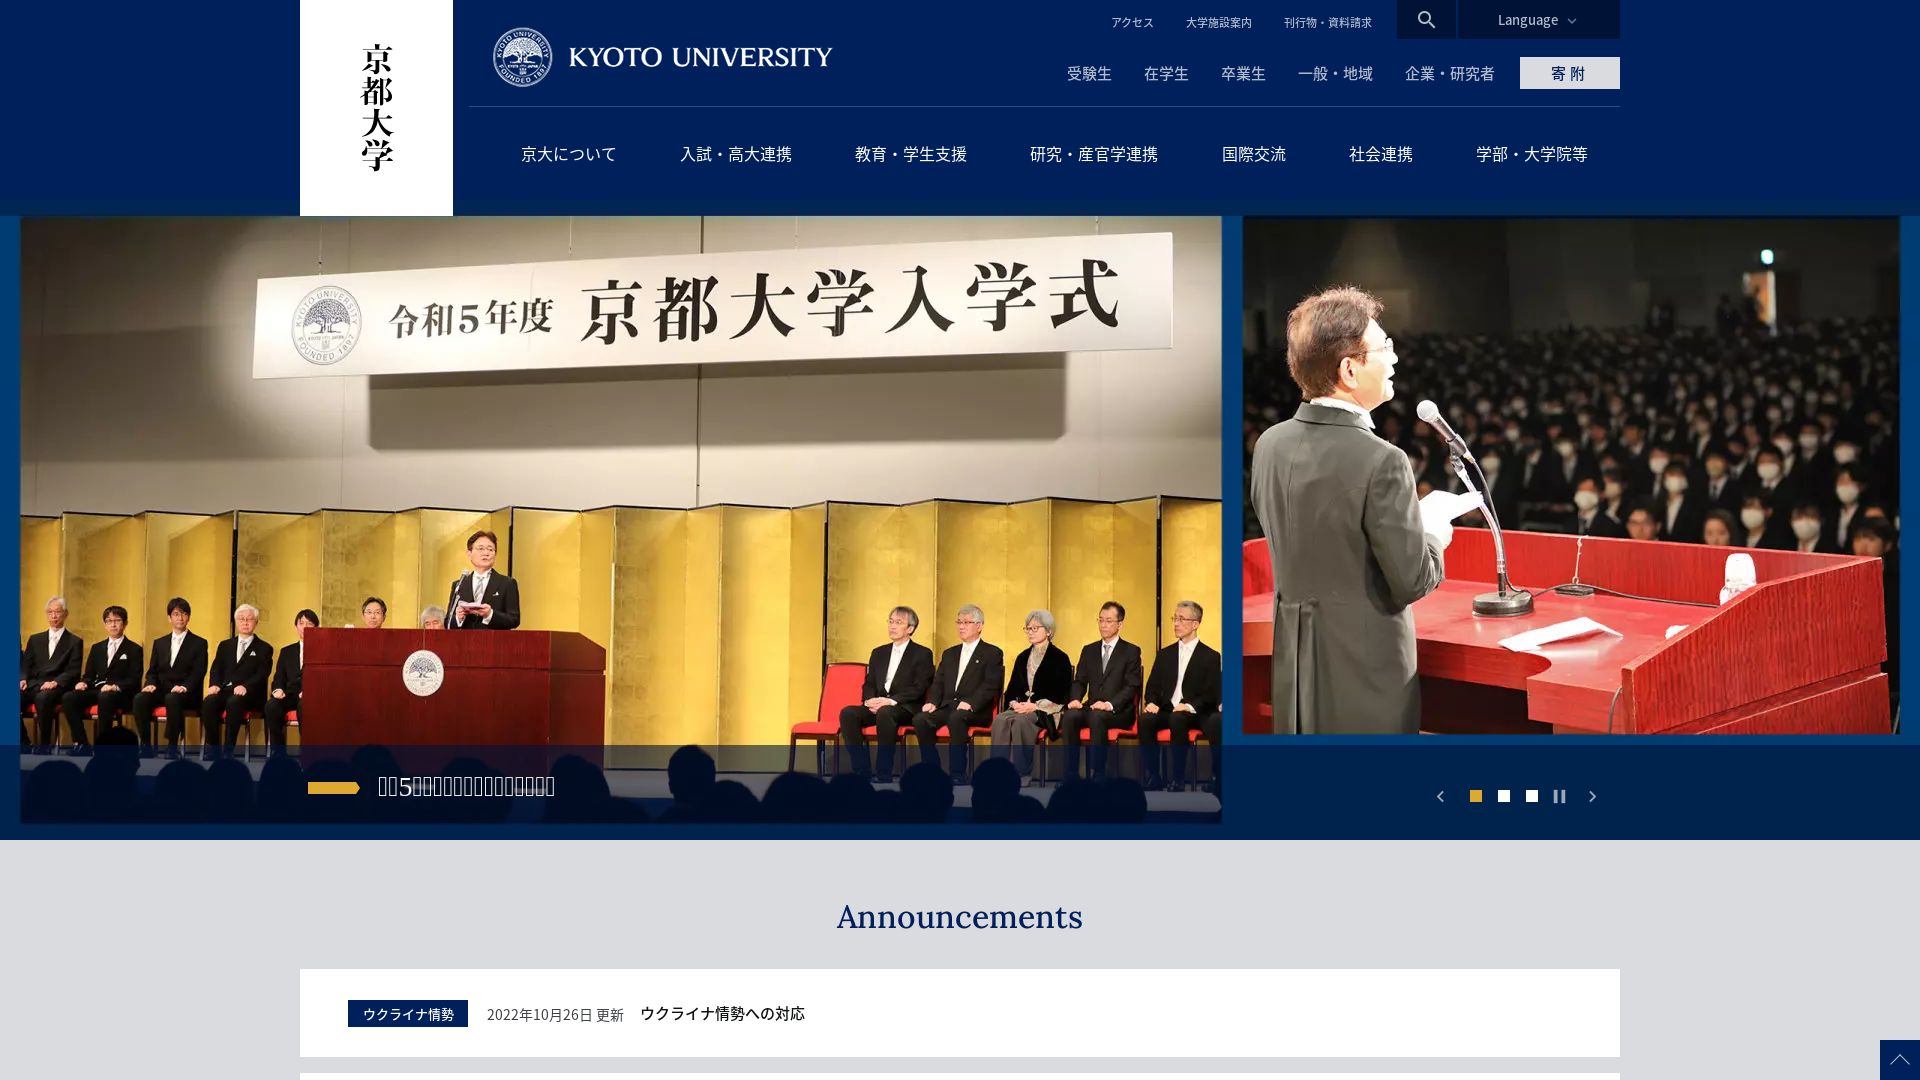This screenshot has height=1080, width=1920.
Task: Open the 国際交流 menu
Action: tap(1253, 154)
